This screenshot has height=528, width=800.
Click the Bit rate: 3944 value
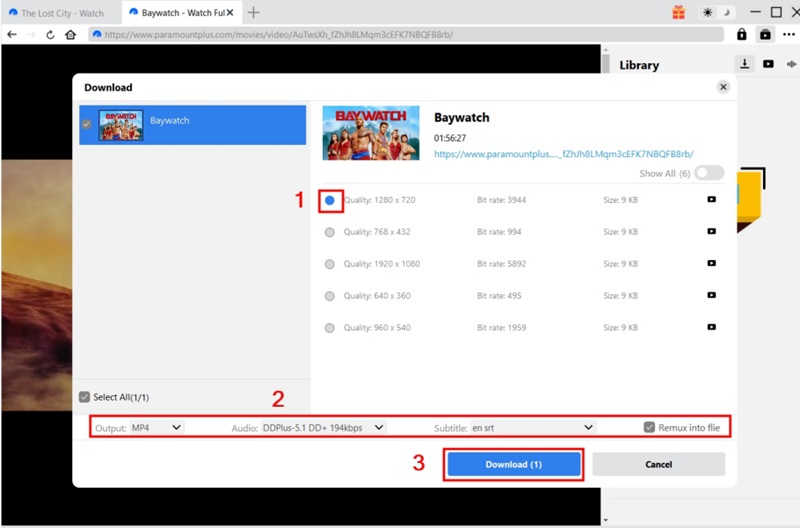(501, 200)
